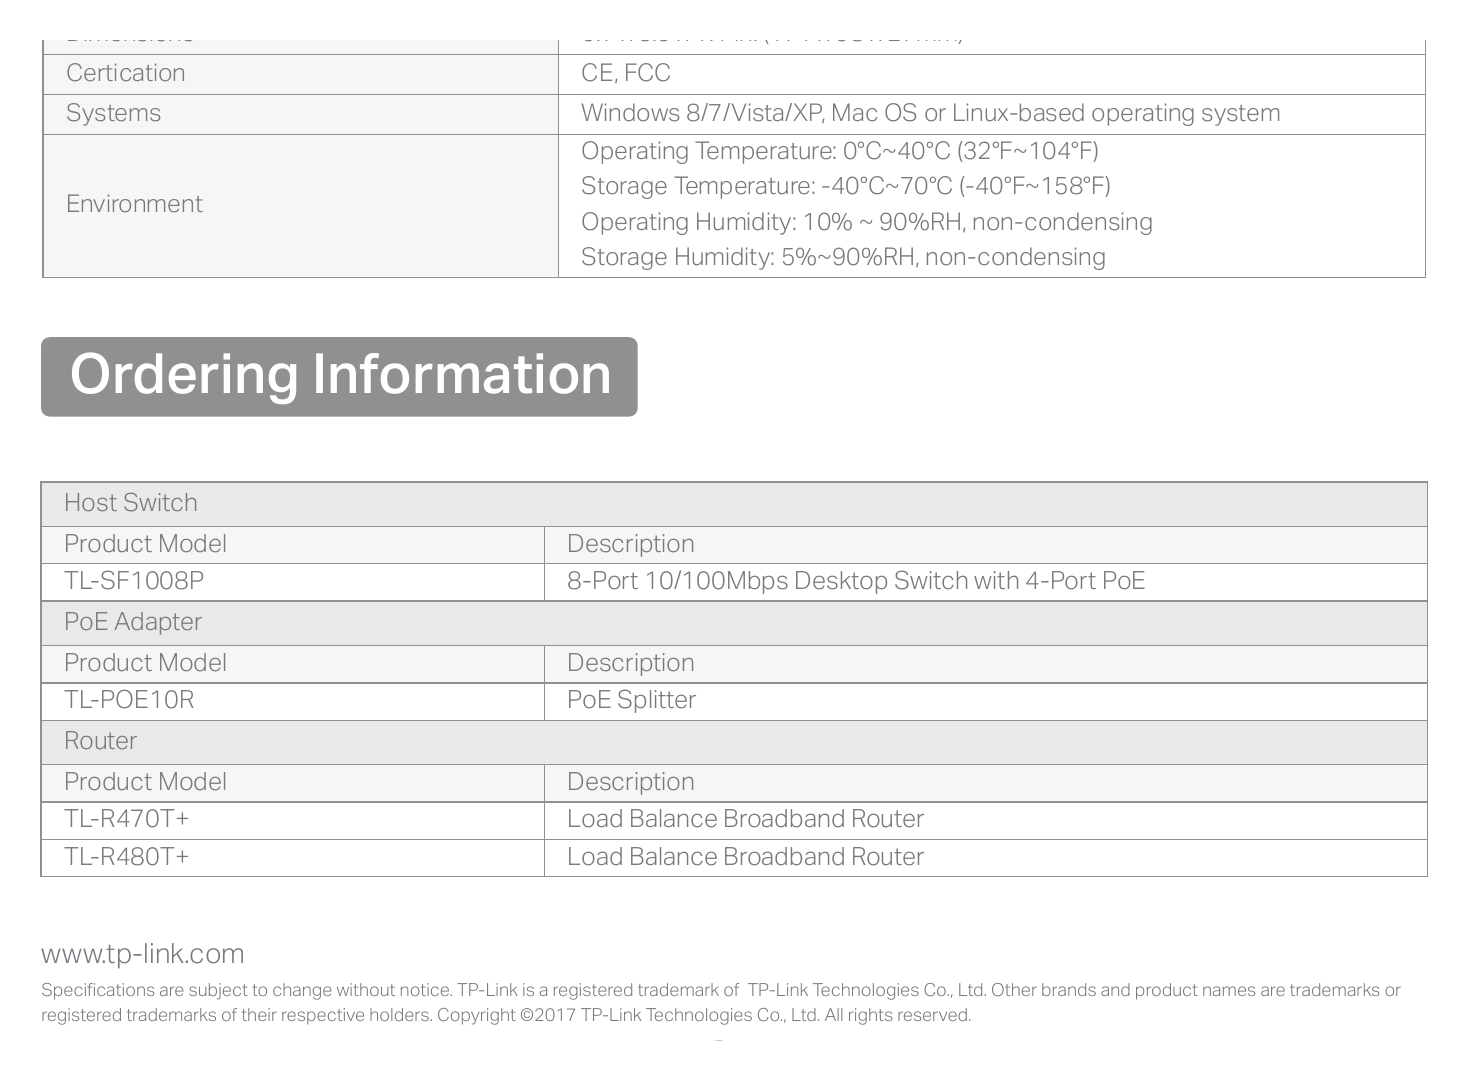This screenshot has width=1468, height=1081.
Task: Click the Description header under Host Switch
Action: coord(631,544)
